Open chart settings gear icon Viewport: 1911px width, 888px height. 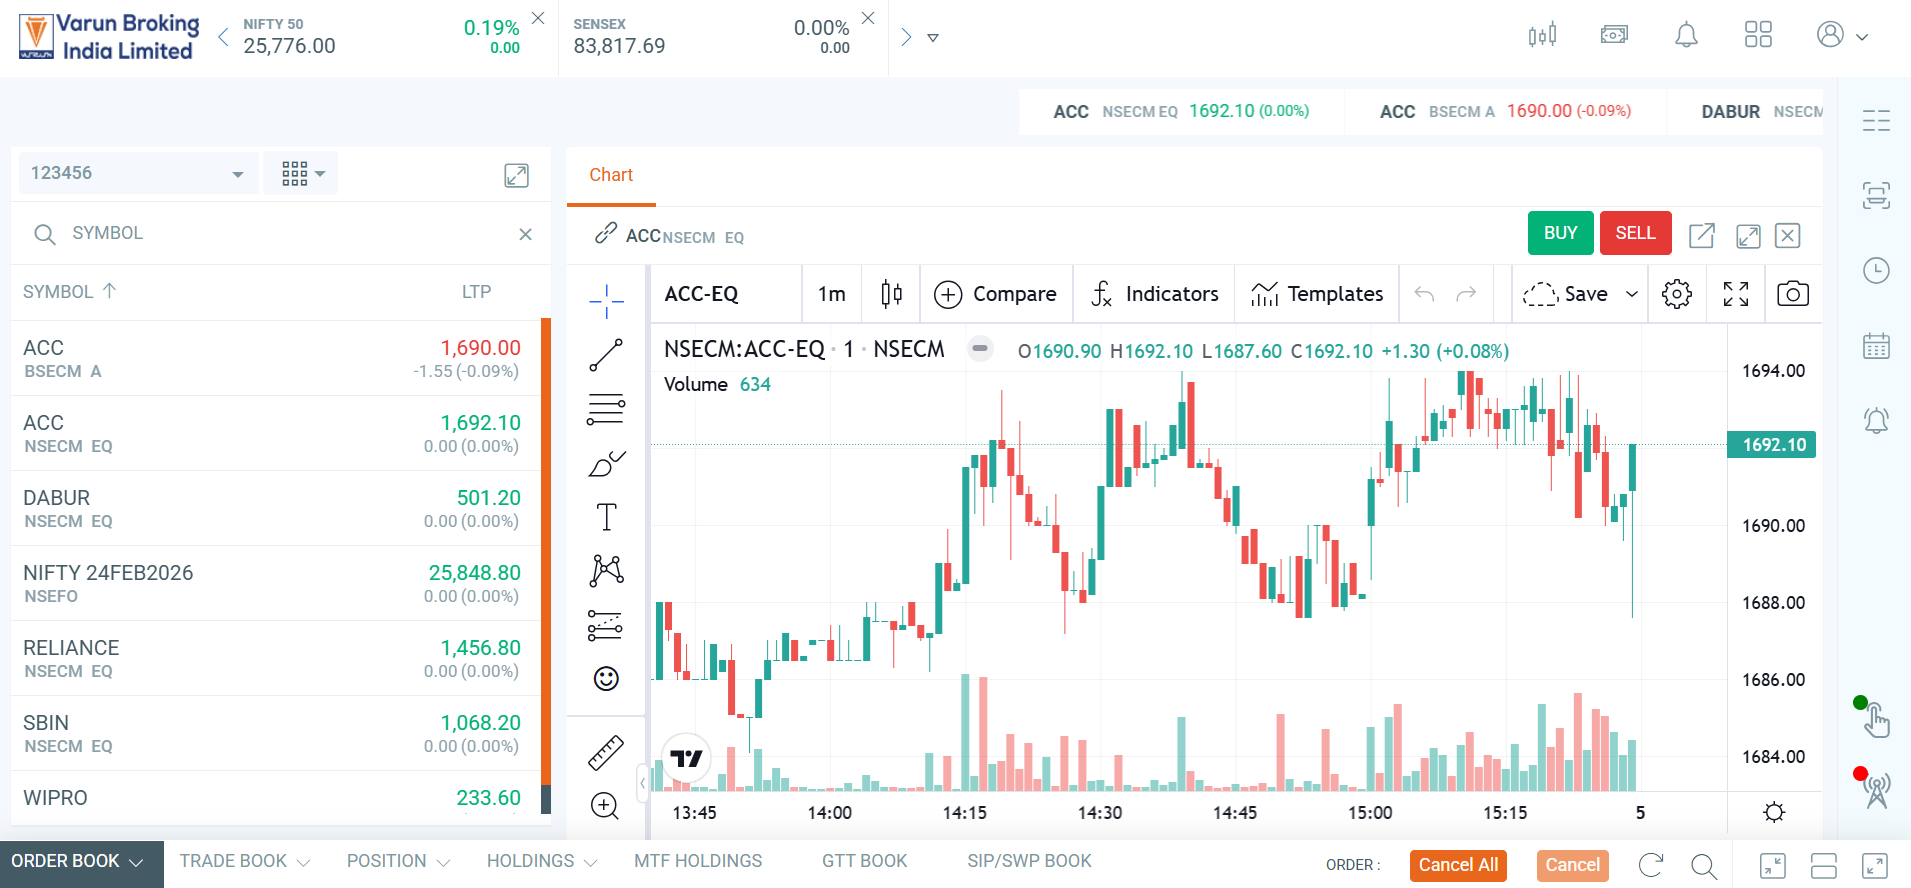coord(1676,294)
